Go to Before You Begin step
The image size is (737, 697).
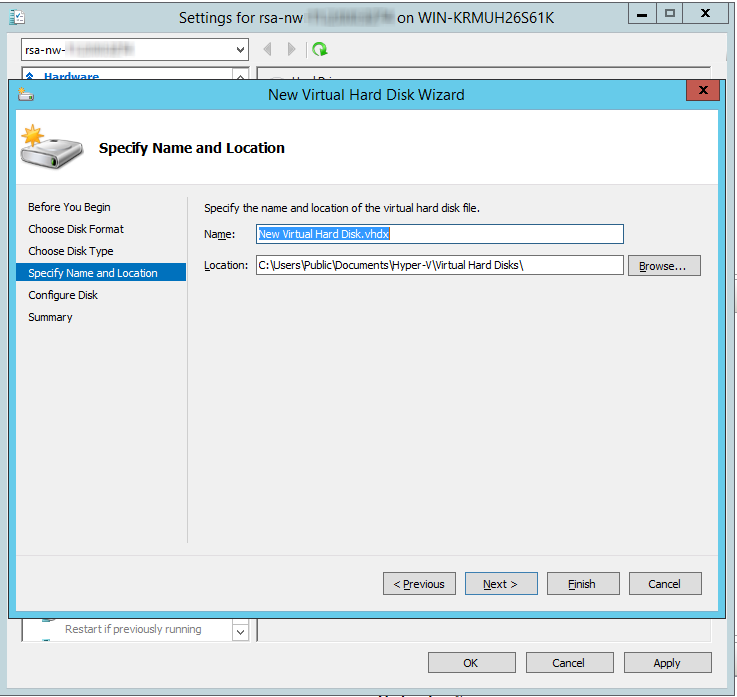tap(69, 207)
